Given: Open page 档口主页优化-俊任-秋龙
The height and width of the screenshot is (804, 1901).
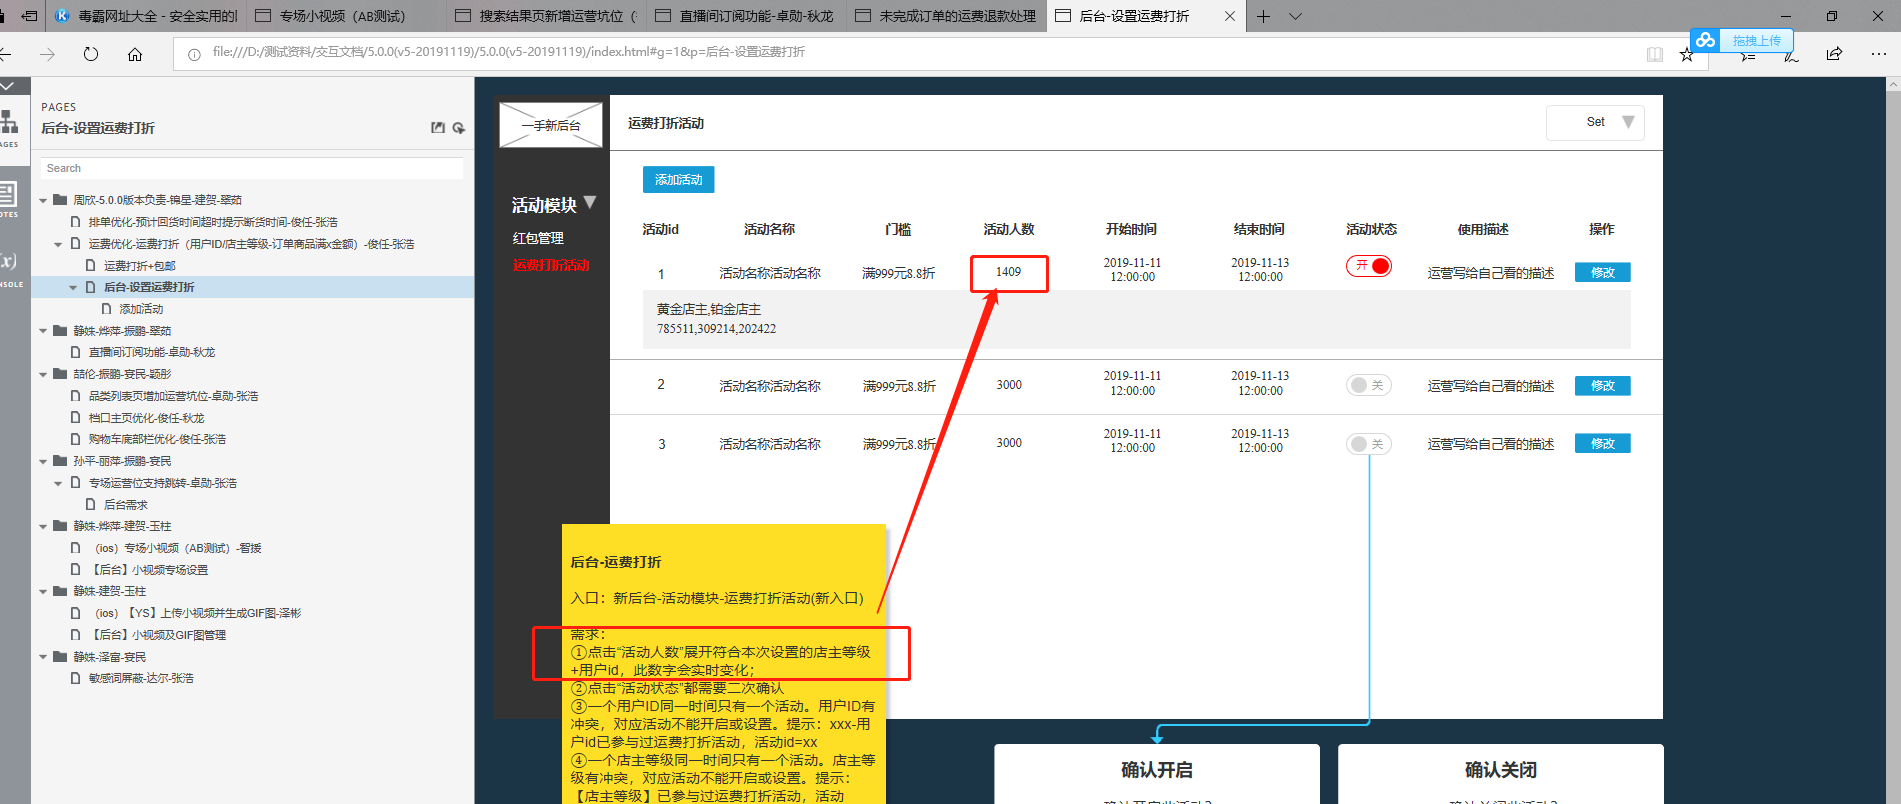Looking at the screenshot, I should [146, 418].
